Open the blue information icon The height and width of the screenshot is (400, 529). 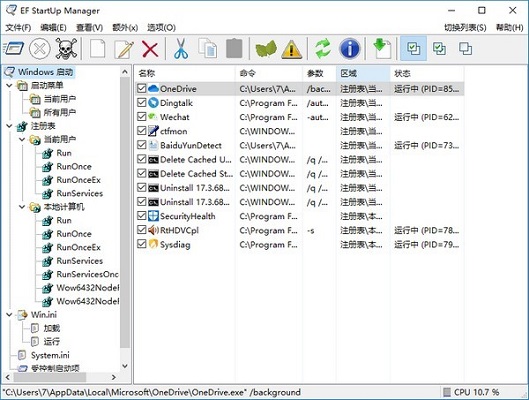click(x=350, y=49)
